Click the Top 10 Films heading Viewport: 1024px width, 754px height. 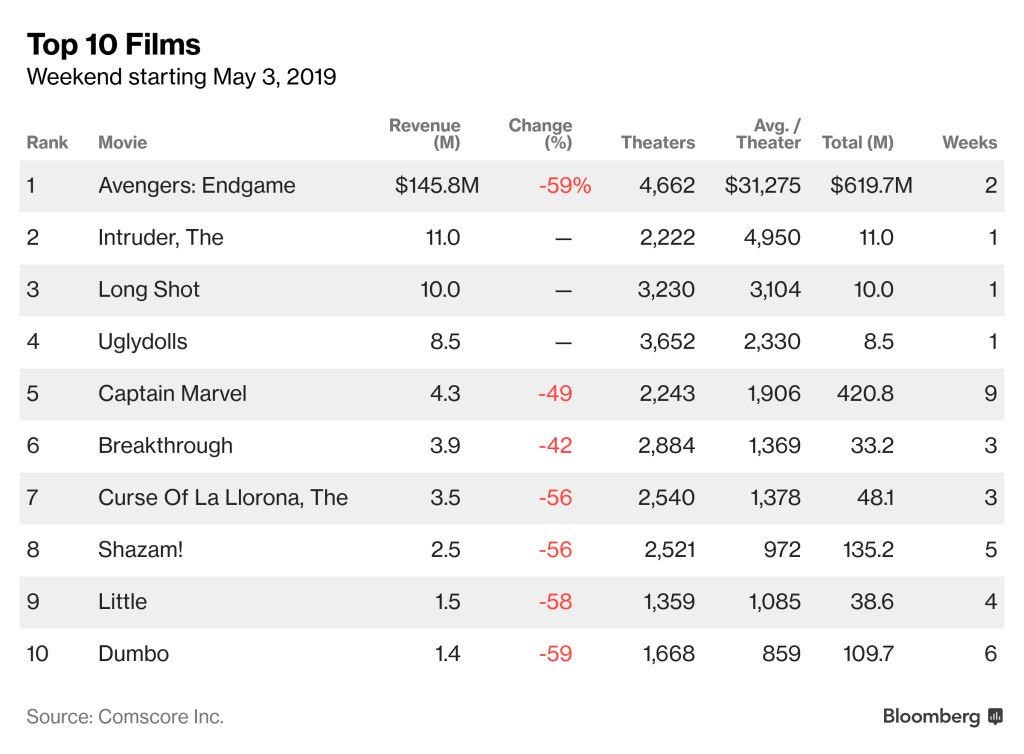pos(113,45)
